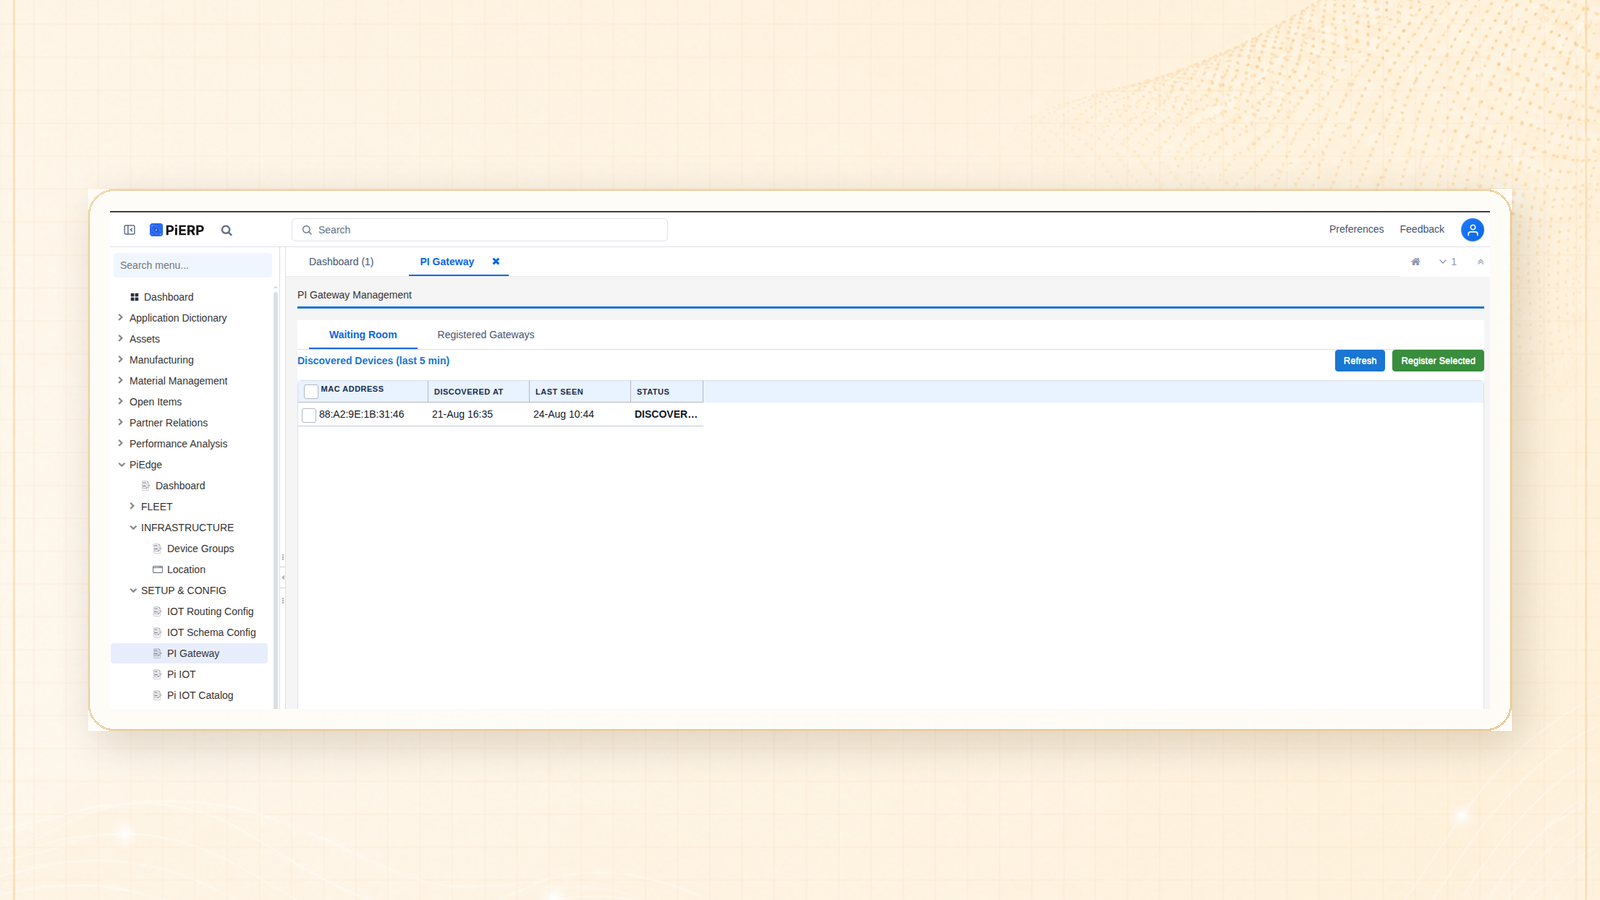Select the PI Gateway tab
This screenshot has width=1600, height=900.
pyautogui.click(x=447, y=262)
